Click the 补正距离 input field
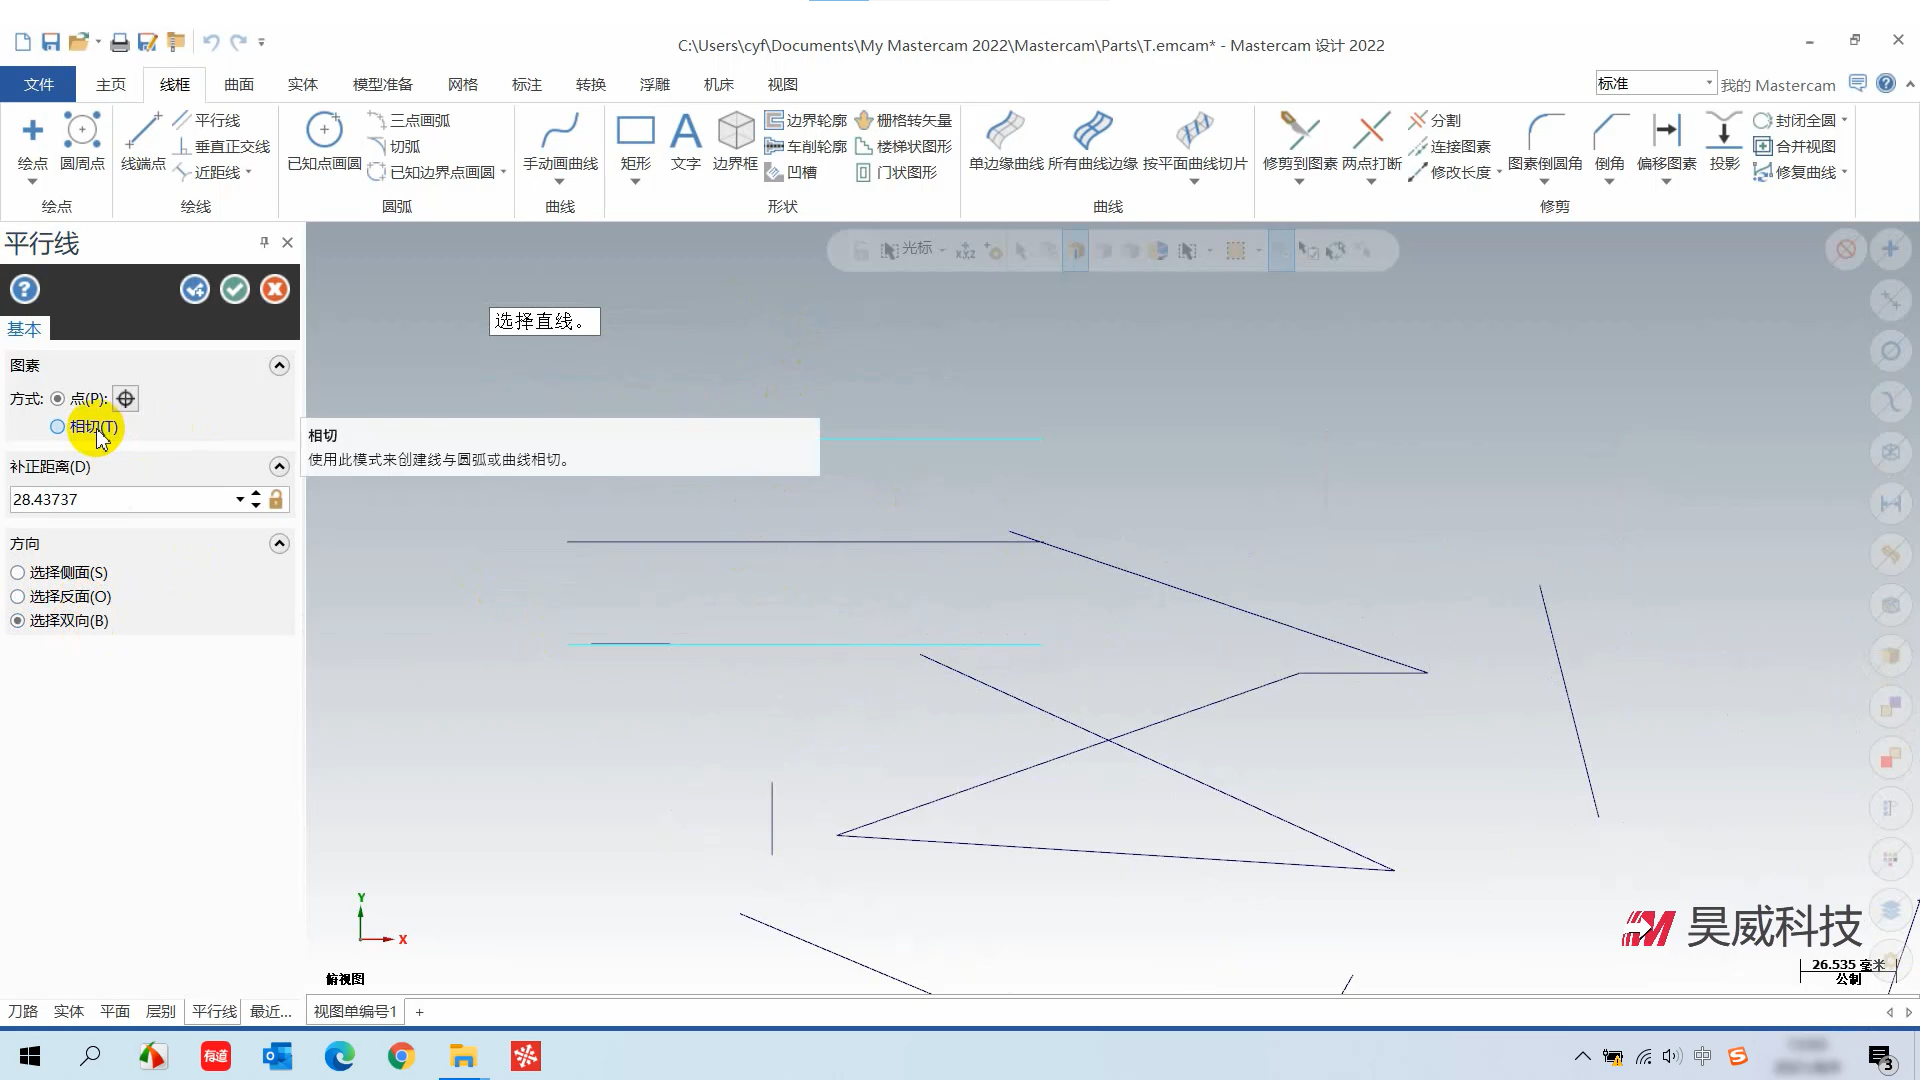 coord(120,500)
